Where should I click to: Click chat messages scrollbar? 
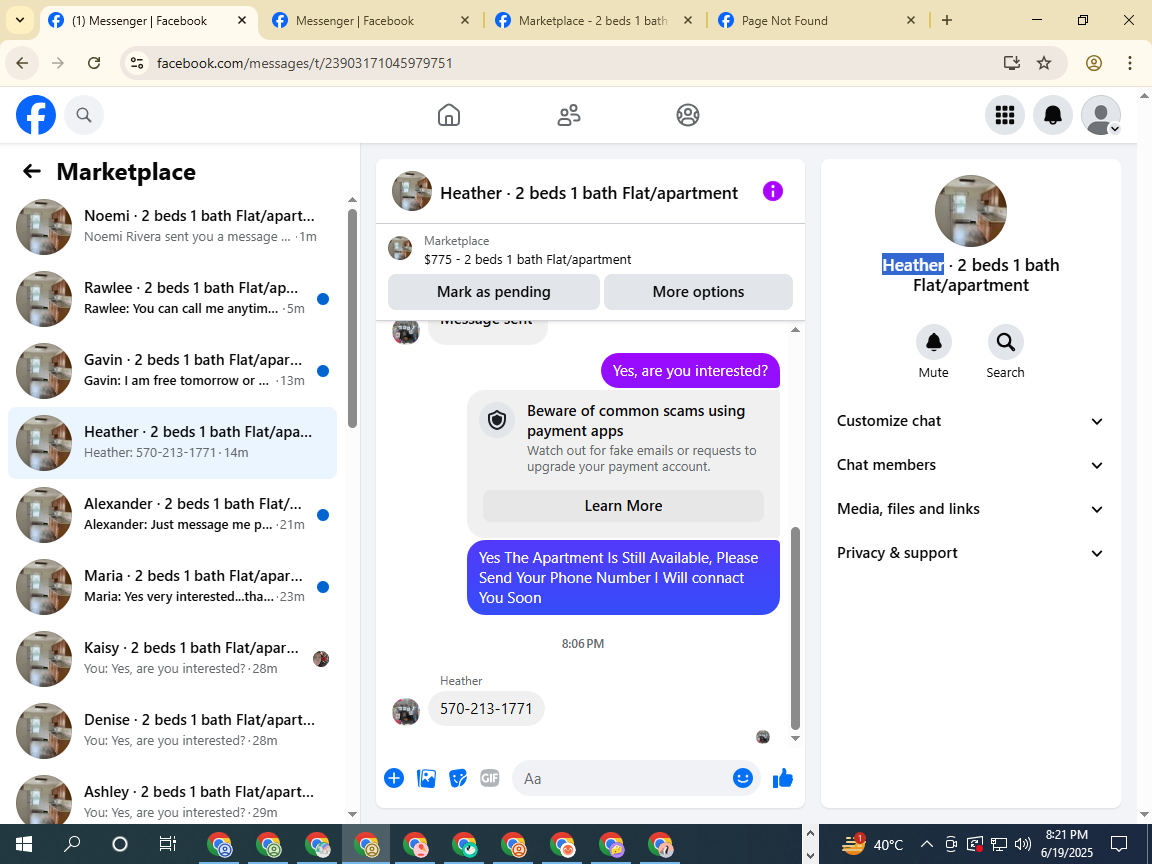(x=795, y=628)
